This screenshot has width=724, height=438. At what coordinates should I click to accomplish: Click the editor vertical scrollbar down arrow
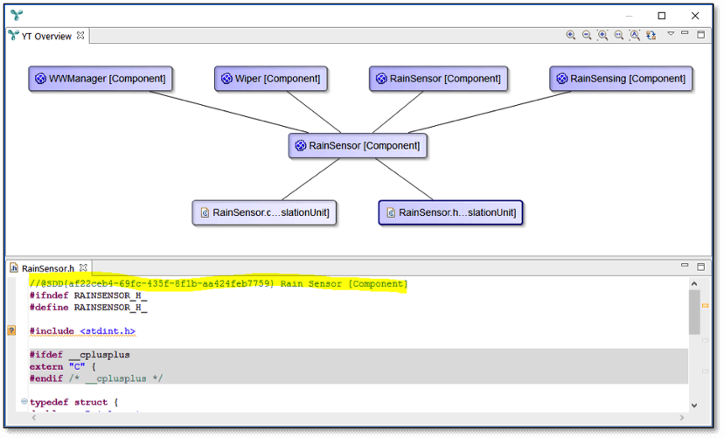click(694, 405)
